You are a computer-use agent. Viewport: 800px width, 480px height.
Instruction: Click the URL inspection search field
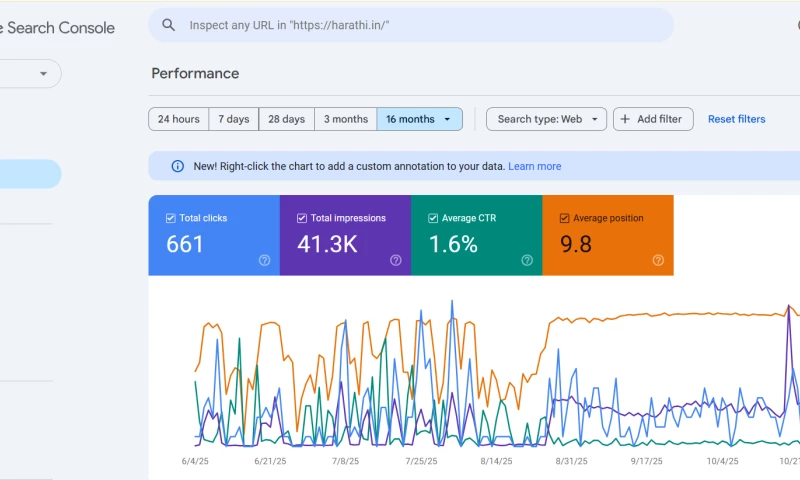[411, 25]
